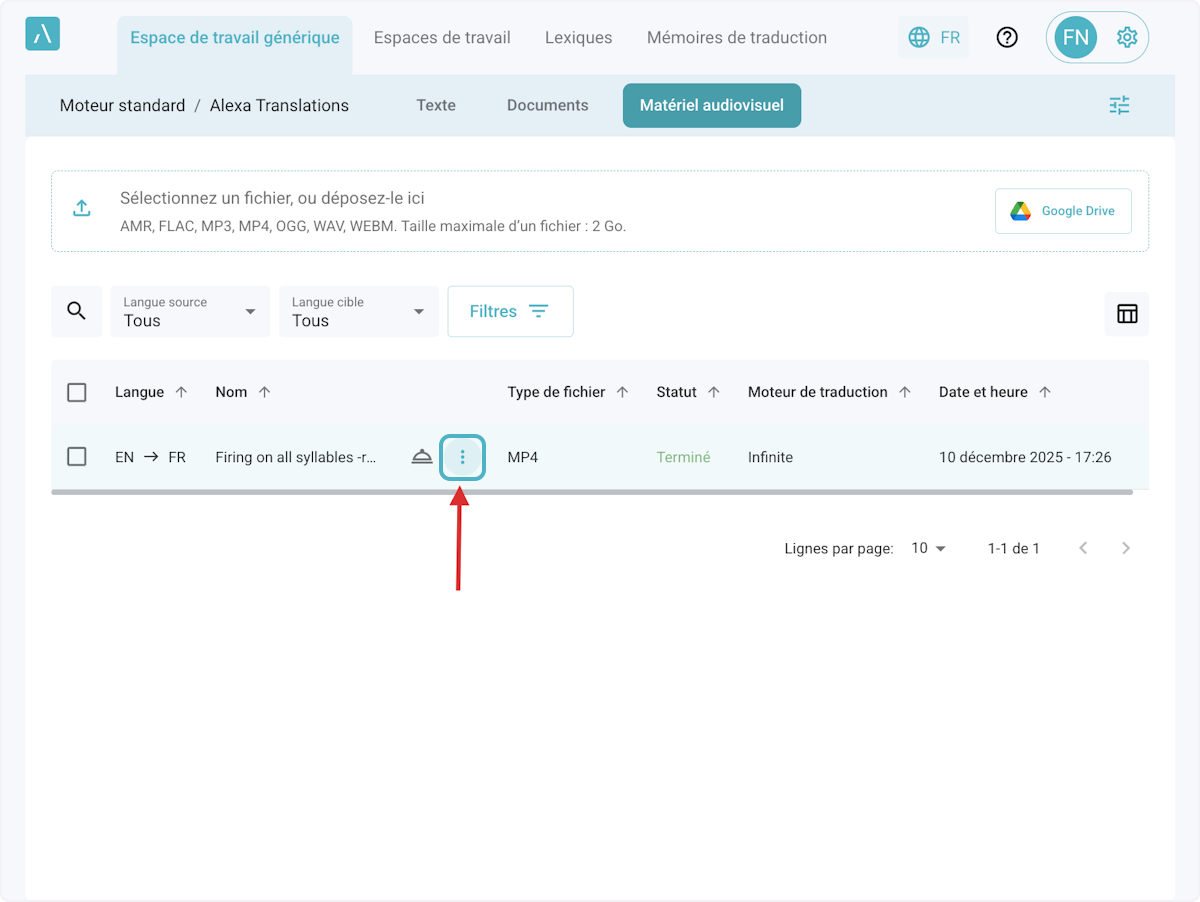Open settings via the gear icon
The image size is (1200, 902).
[x=1127, y=38]
